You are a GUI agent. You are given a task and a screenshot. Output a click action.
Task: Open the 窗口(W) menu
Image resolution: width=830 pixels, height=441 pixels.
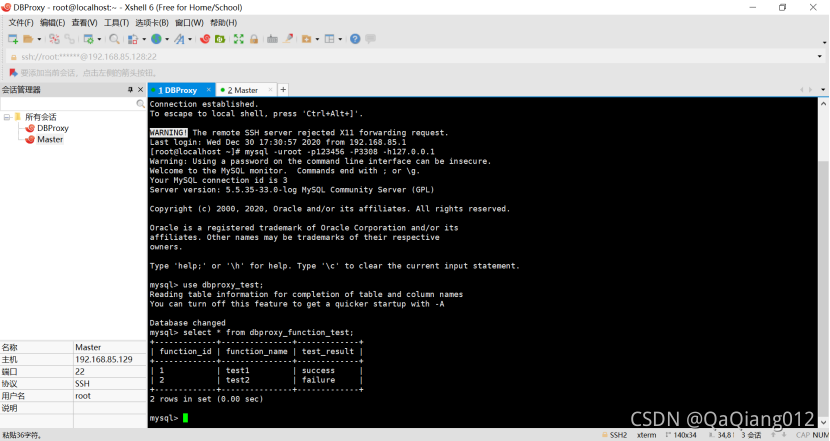(189, 23)
